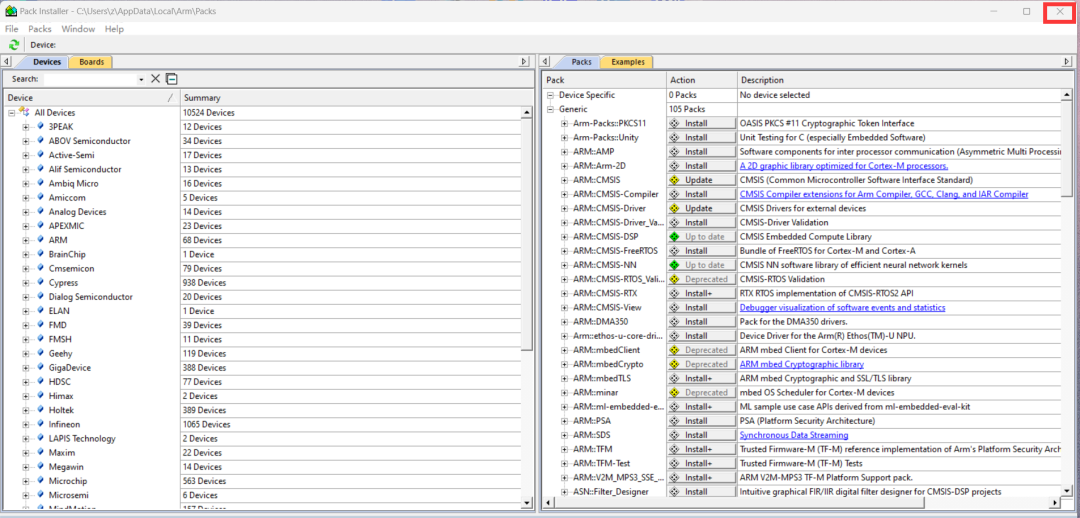Open the Search dropdown arrow
The image size is (1080, 518).
[141, 80]
